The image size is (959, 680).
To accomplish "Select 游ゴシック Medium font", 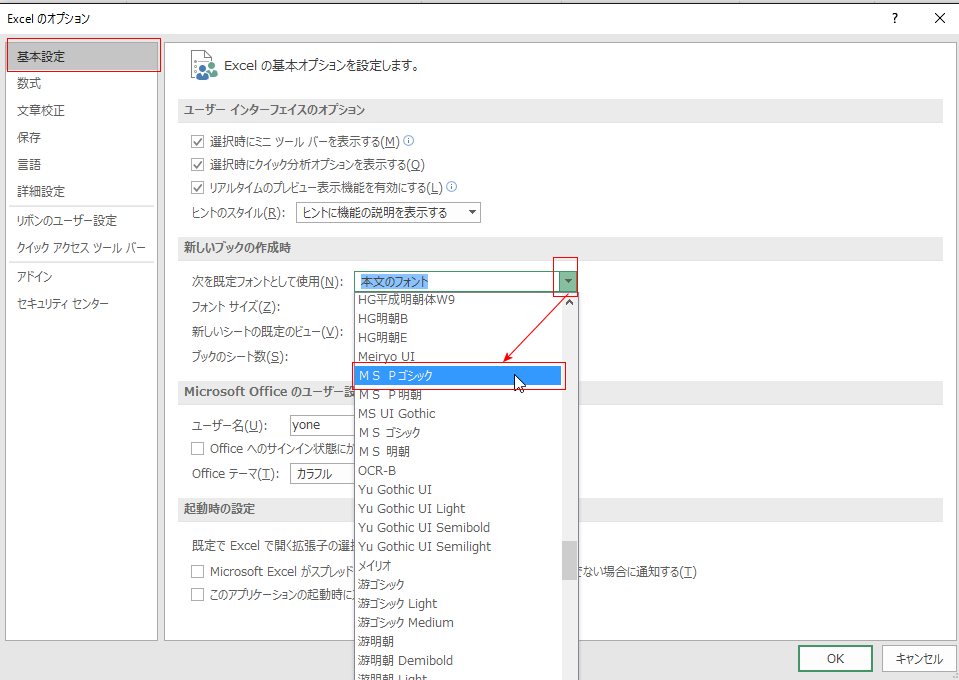I will (x=457, y=622).
